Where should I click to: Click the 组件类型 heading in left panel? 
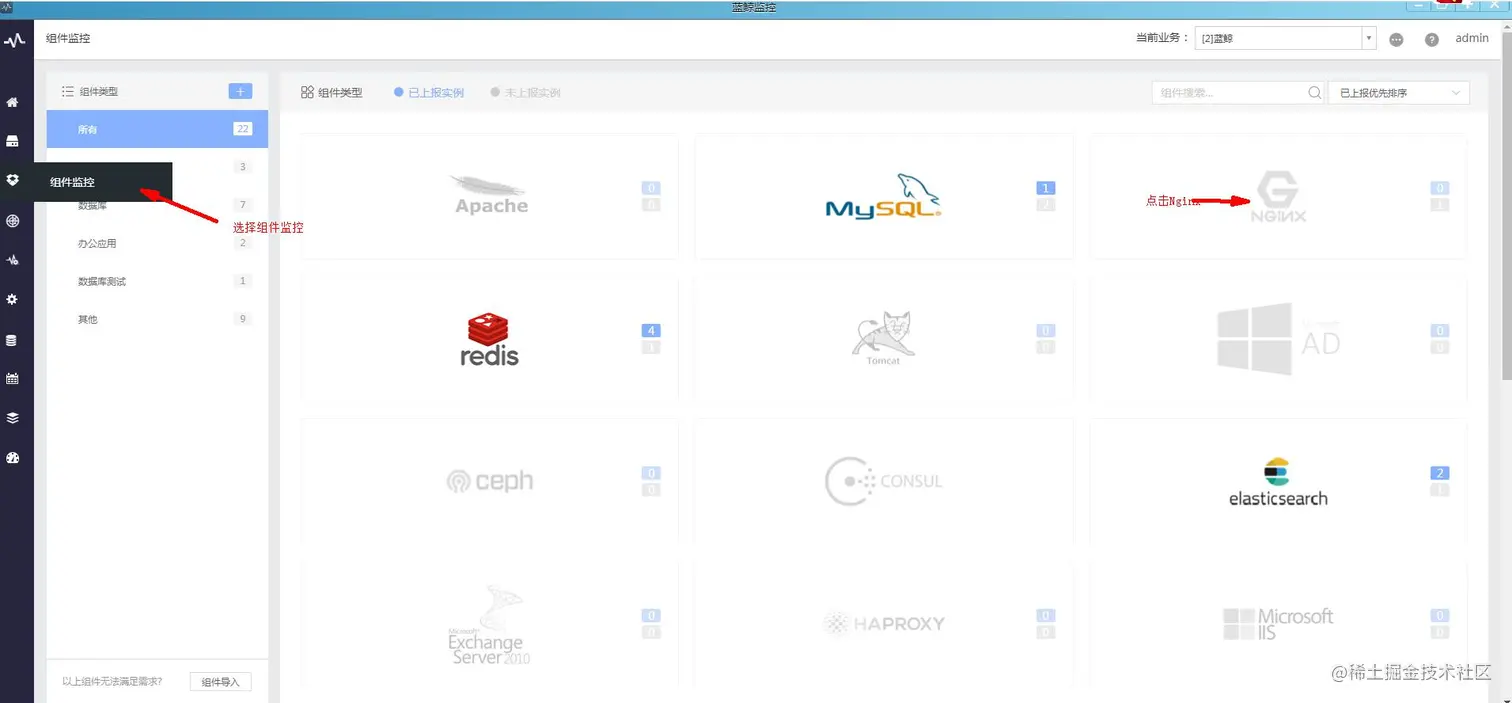(99, 91)
